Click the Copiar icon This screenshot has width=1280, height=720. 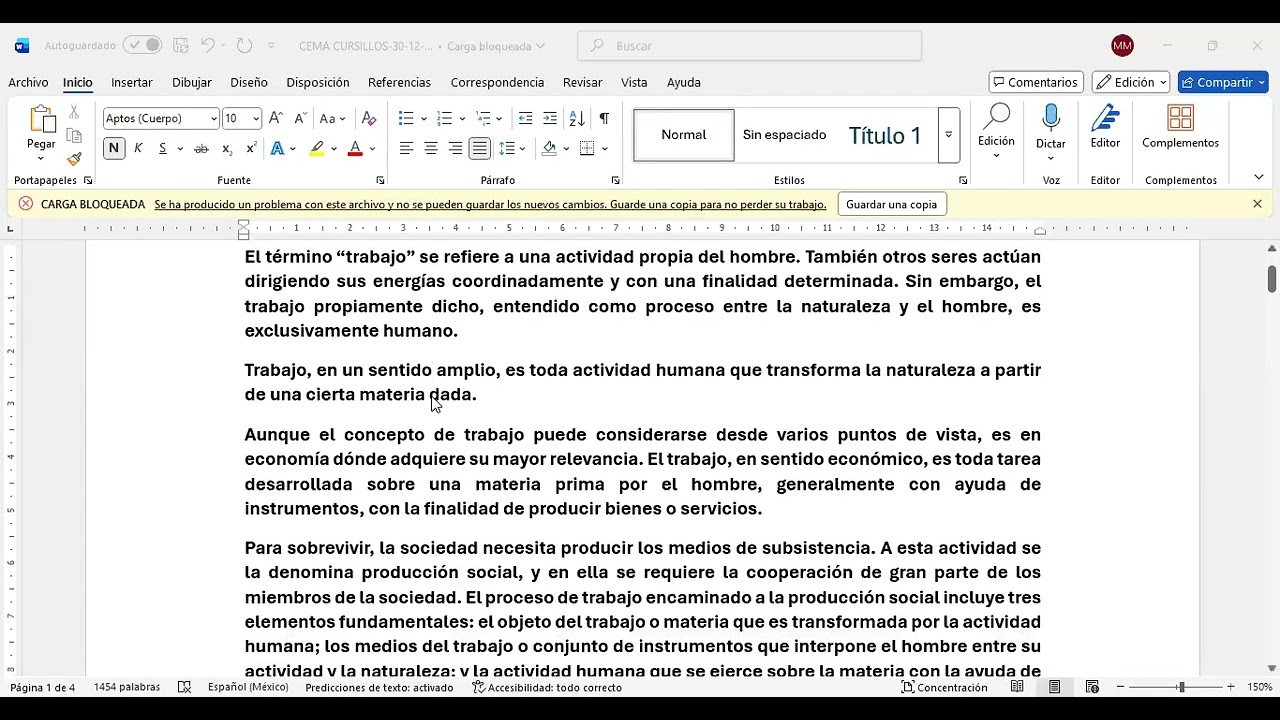tap(74, 136)
